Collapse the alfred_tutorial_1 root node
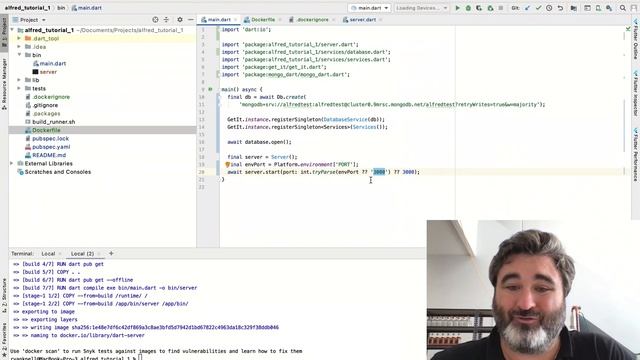Viewport: 640px width, 360px height. point(12,30)
